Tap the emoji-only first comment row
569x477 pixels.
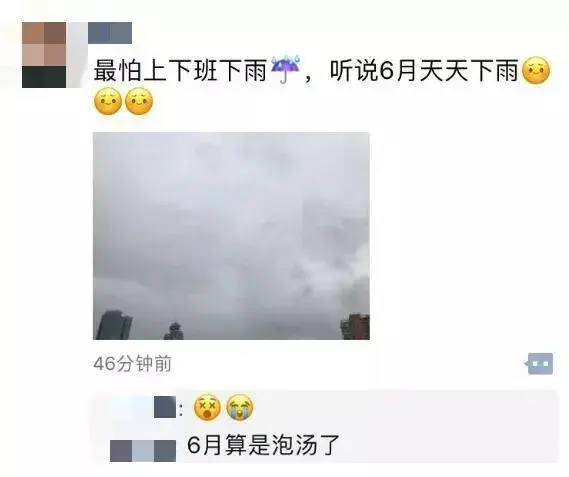tap(323, 407)
